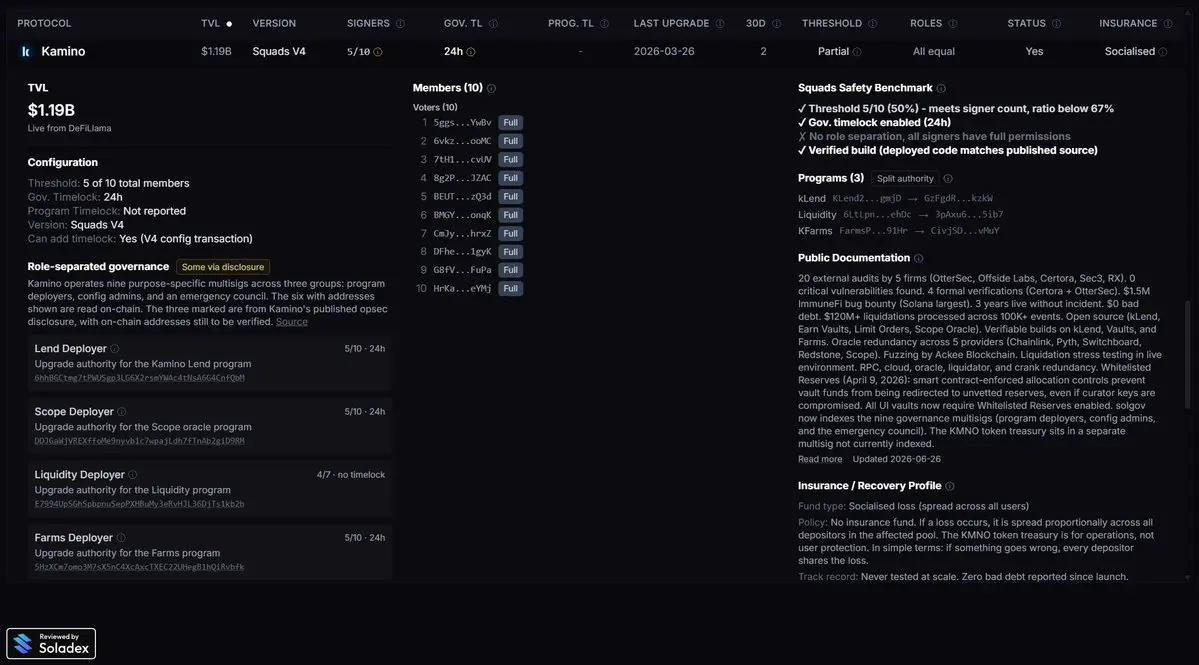
Task: Sort by the PROTOCOL column header
Action: click(44, 24)
